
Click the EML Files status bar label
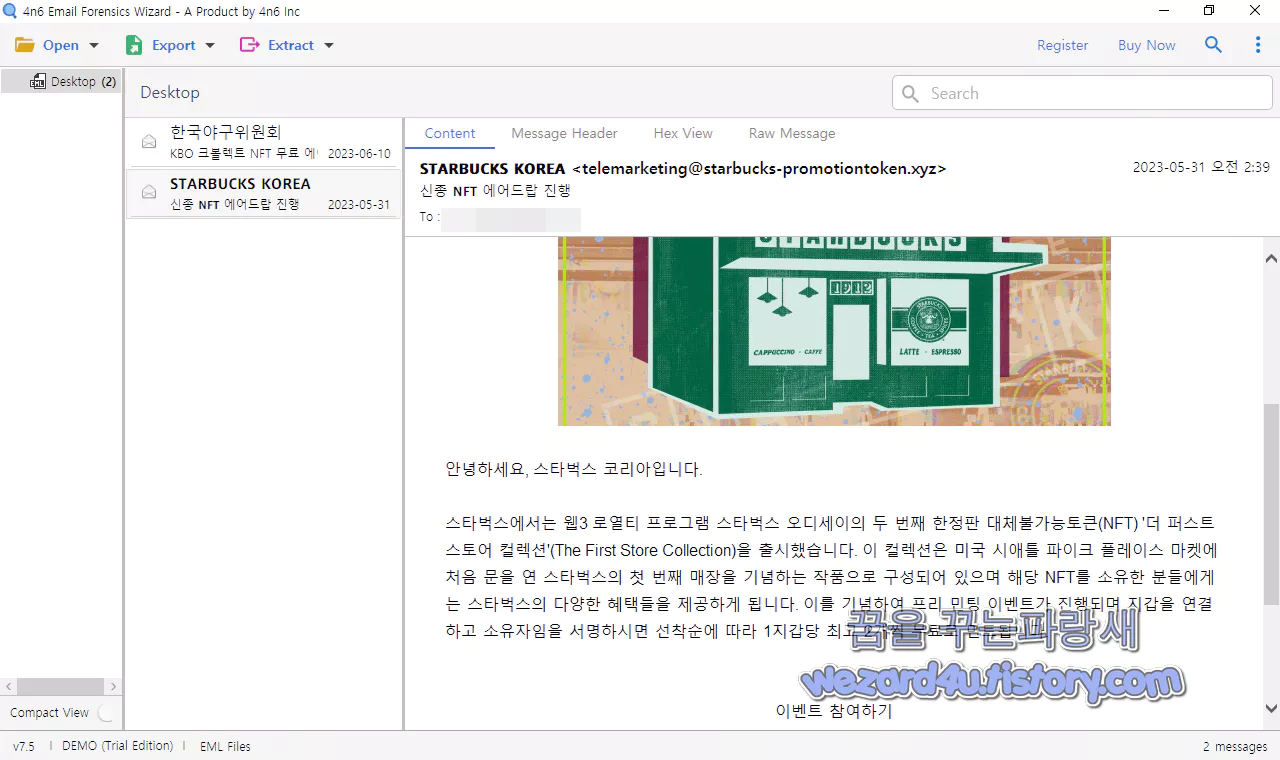pos(225,746)
